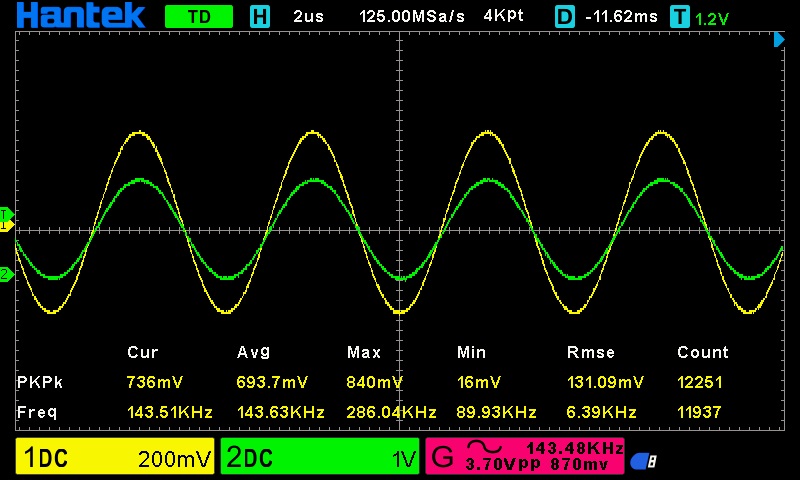The image size is (800, 480).
Task: Open the 4Kpt memory depth setting
Action: click(x=507, y=17)
